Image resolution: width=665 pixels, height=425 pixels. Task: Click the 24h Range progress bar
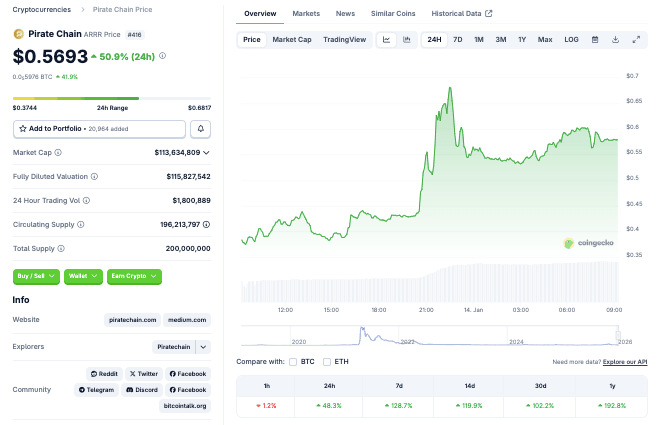click(x=112, y=98)
